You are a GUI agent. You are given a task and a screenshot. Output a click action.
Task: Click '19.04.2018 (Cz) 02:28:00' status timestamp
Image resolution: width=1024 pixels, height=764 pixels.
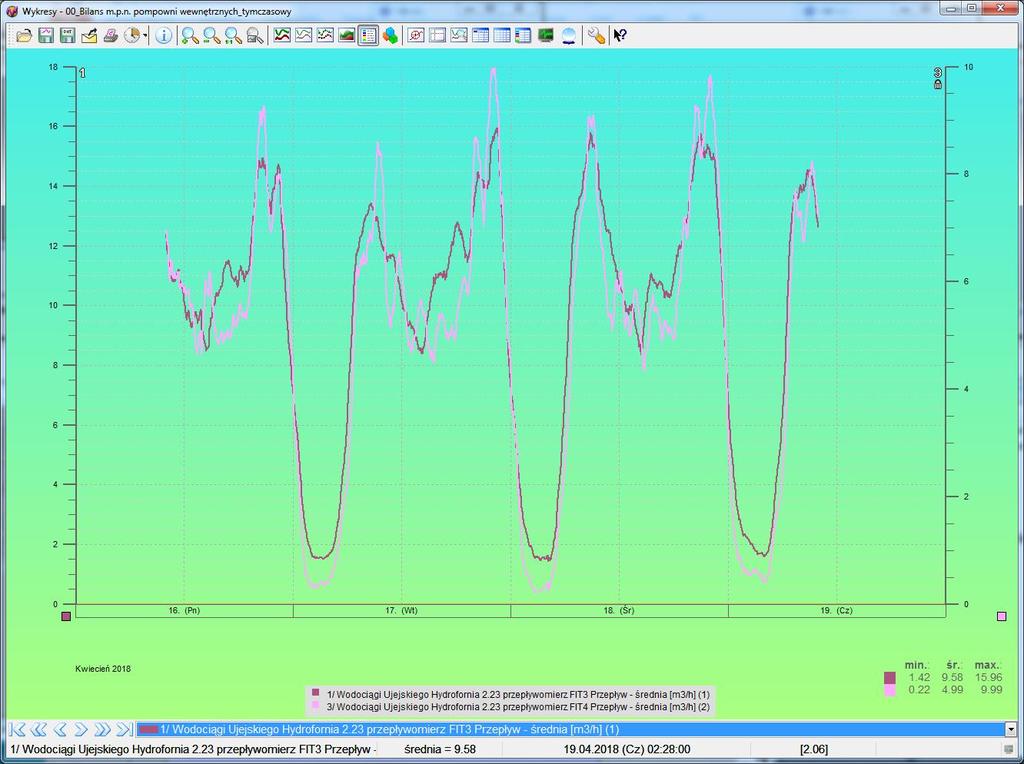click(626, 750)
